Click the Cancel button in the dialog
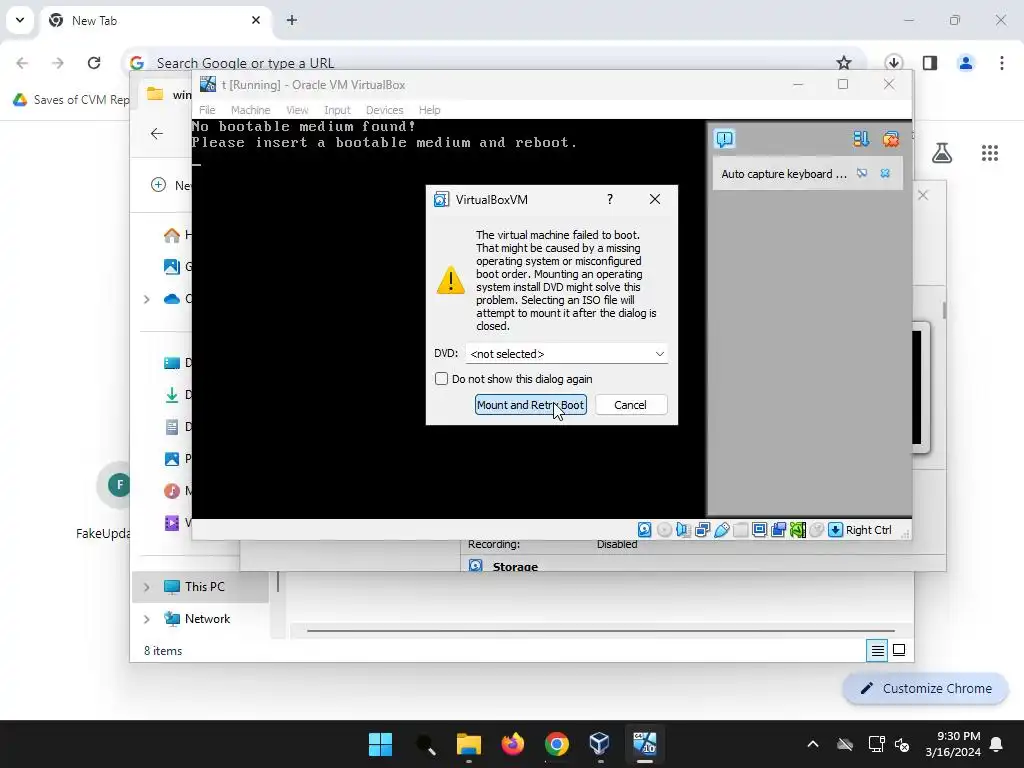Viewport: 1024px width, 768px height. coord(631,405)
